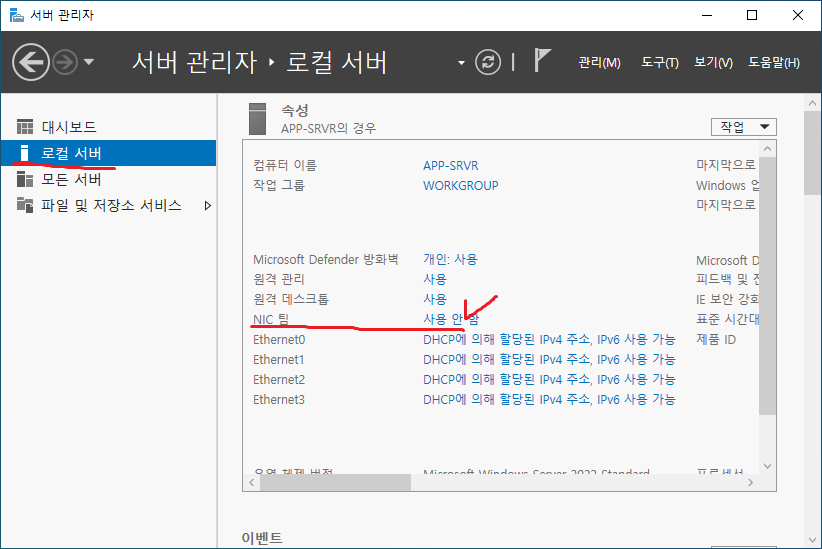Screen dimensions: 822x549
Task: Click the 로컬 서버 icon in sidebar
Action: pyautogui.click(x=24, y=153)
